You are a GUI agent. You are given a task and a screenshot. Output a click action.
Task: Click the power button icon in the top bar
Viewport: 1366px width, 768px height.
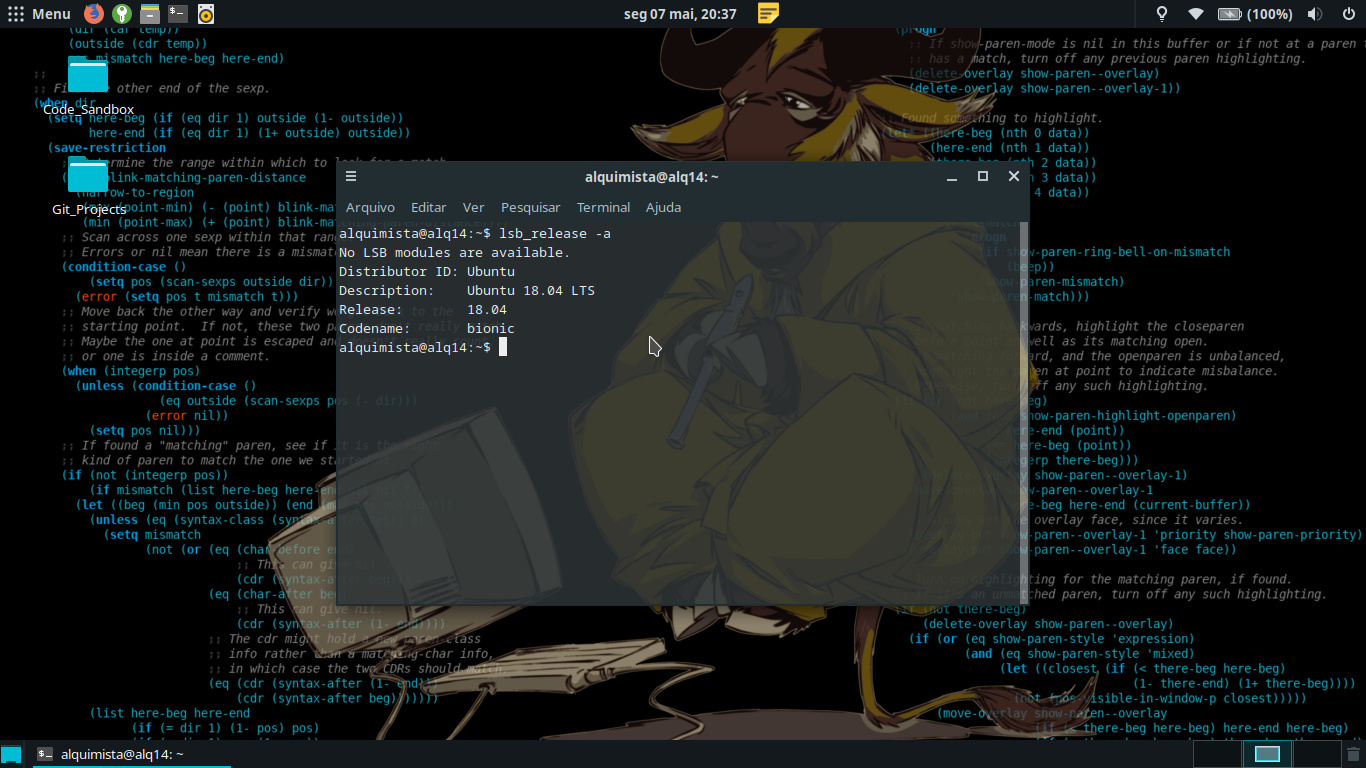[x=1348, y=14]
